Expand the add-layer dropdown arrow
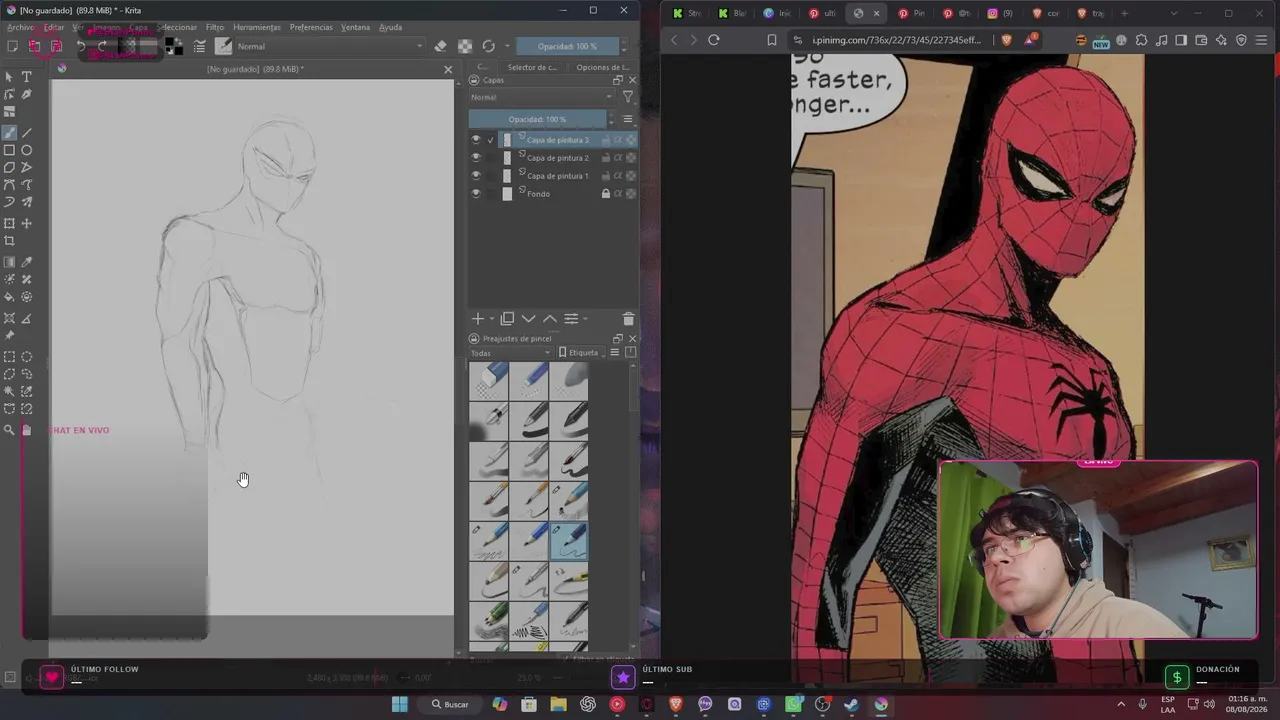This screenshot has height=720, width=1280. tap(490, 319)
